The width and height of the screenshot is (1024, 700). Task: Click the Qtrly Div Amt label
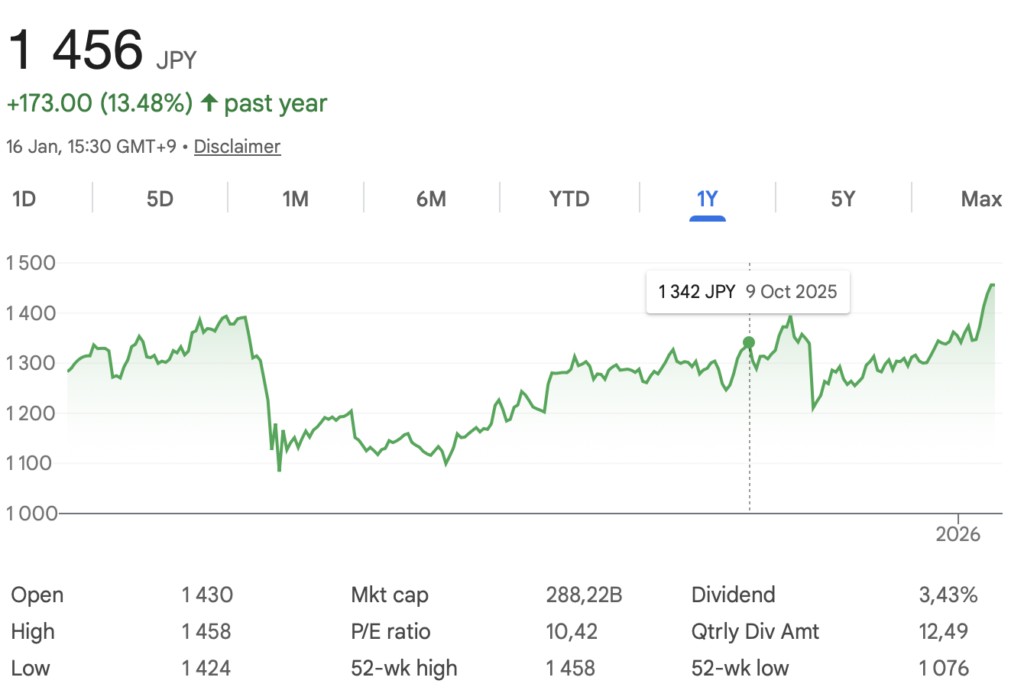coord(755,632)
